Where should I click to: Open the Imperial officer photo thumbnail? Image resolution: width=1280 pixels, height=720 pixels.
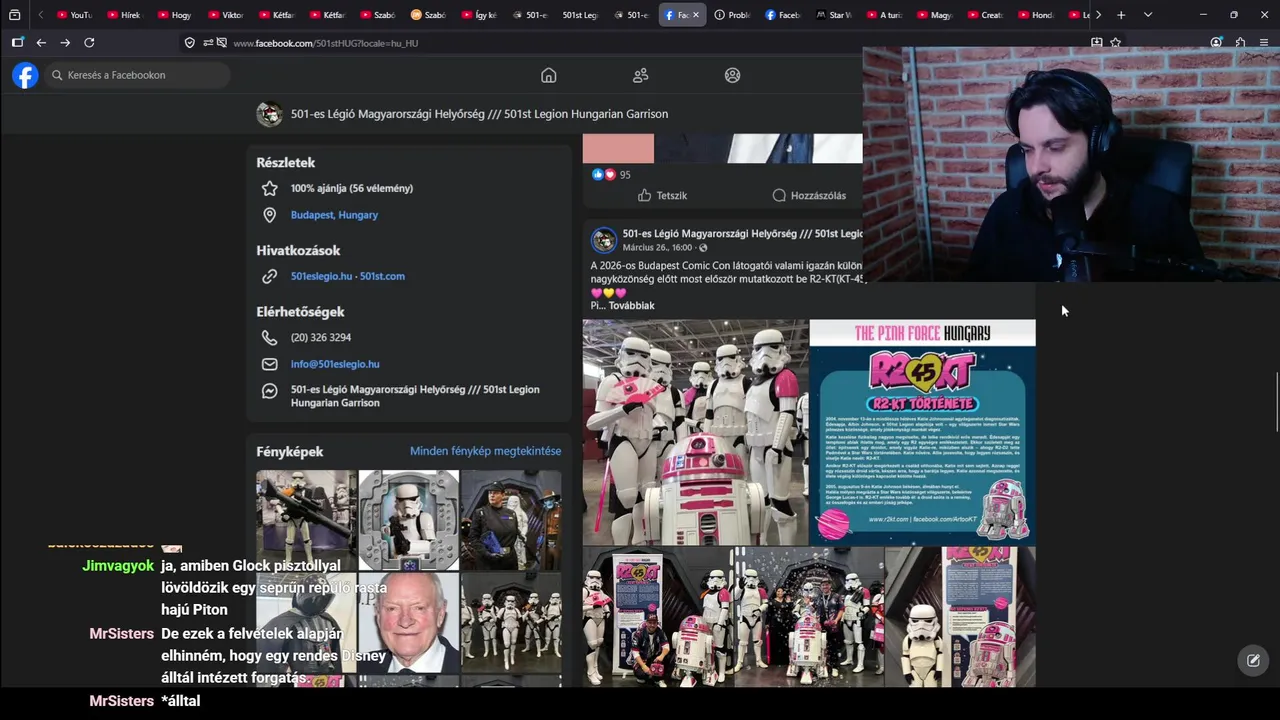click(x=511, y=520)
